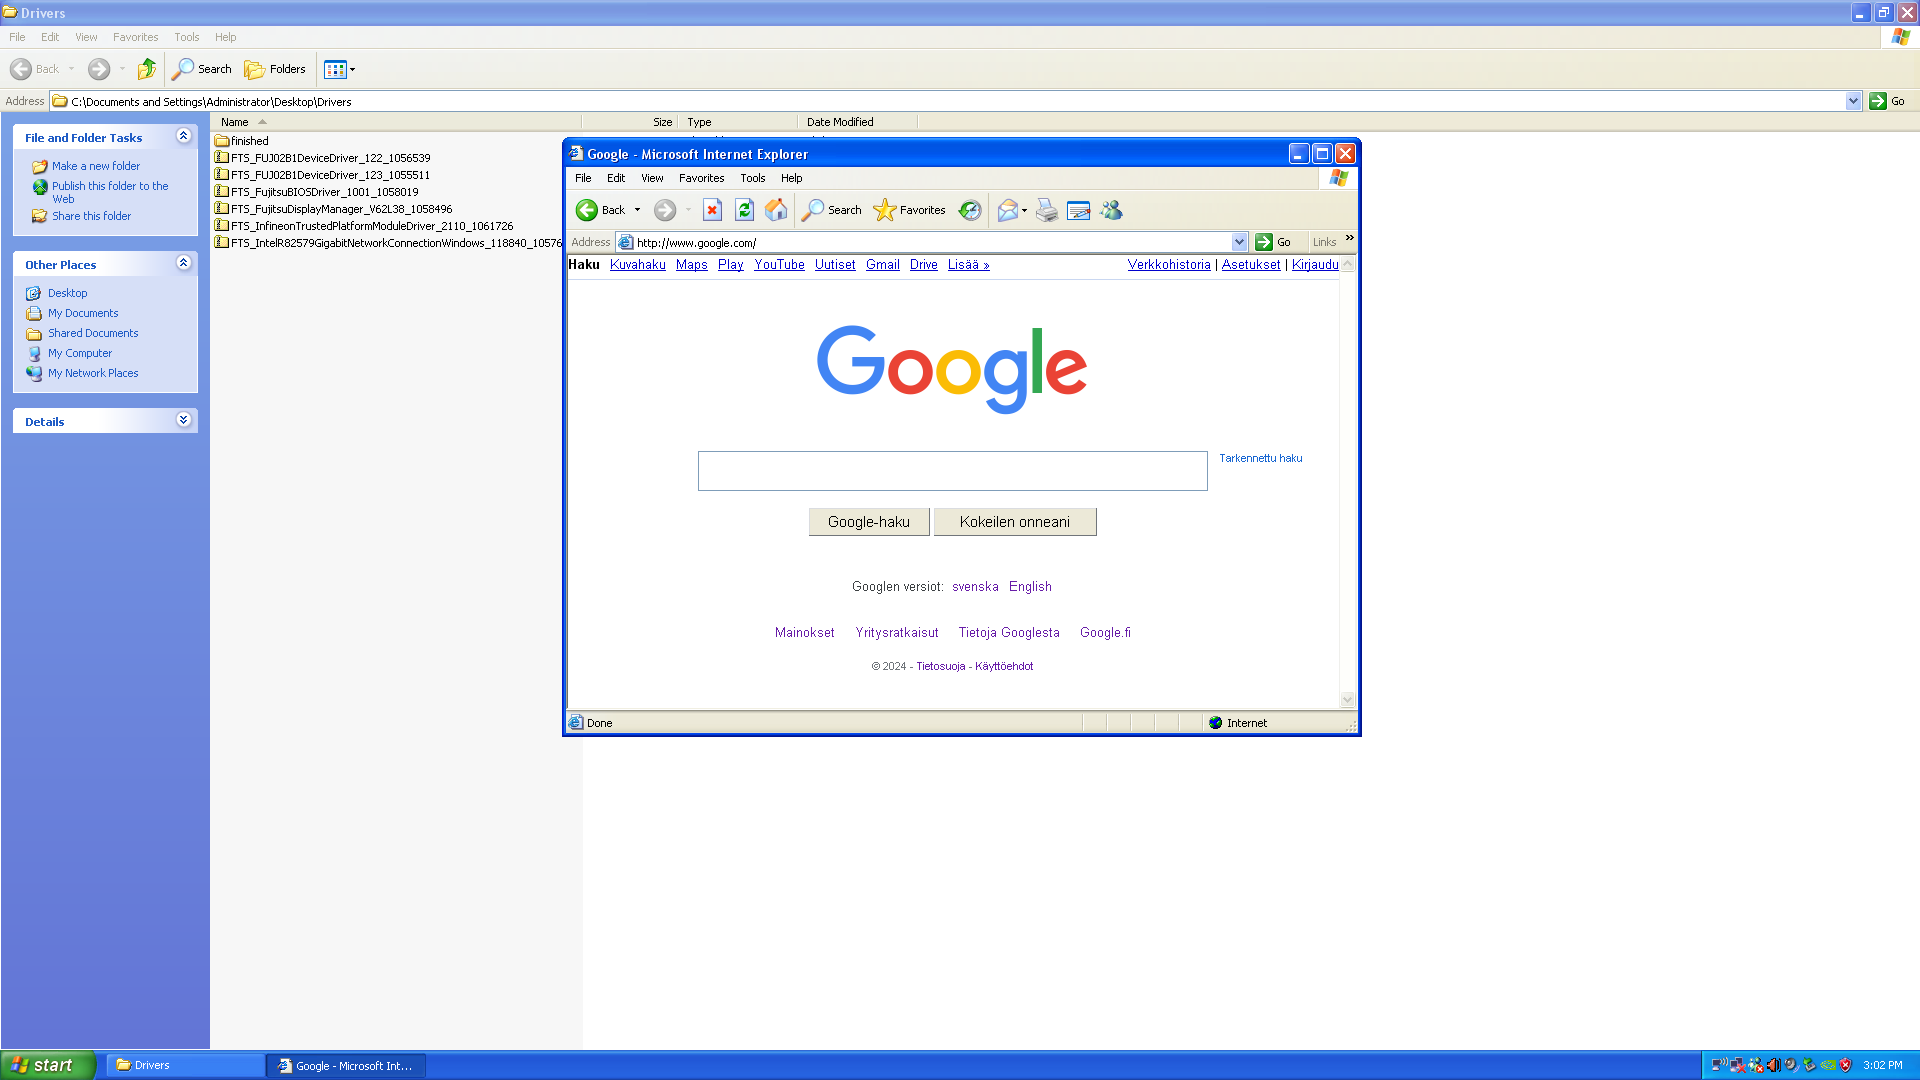Open YouTube link on Google page
This screenshot has width=1920, height=1080.
[779, 265]
